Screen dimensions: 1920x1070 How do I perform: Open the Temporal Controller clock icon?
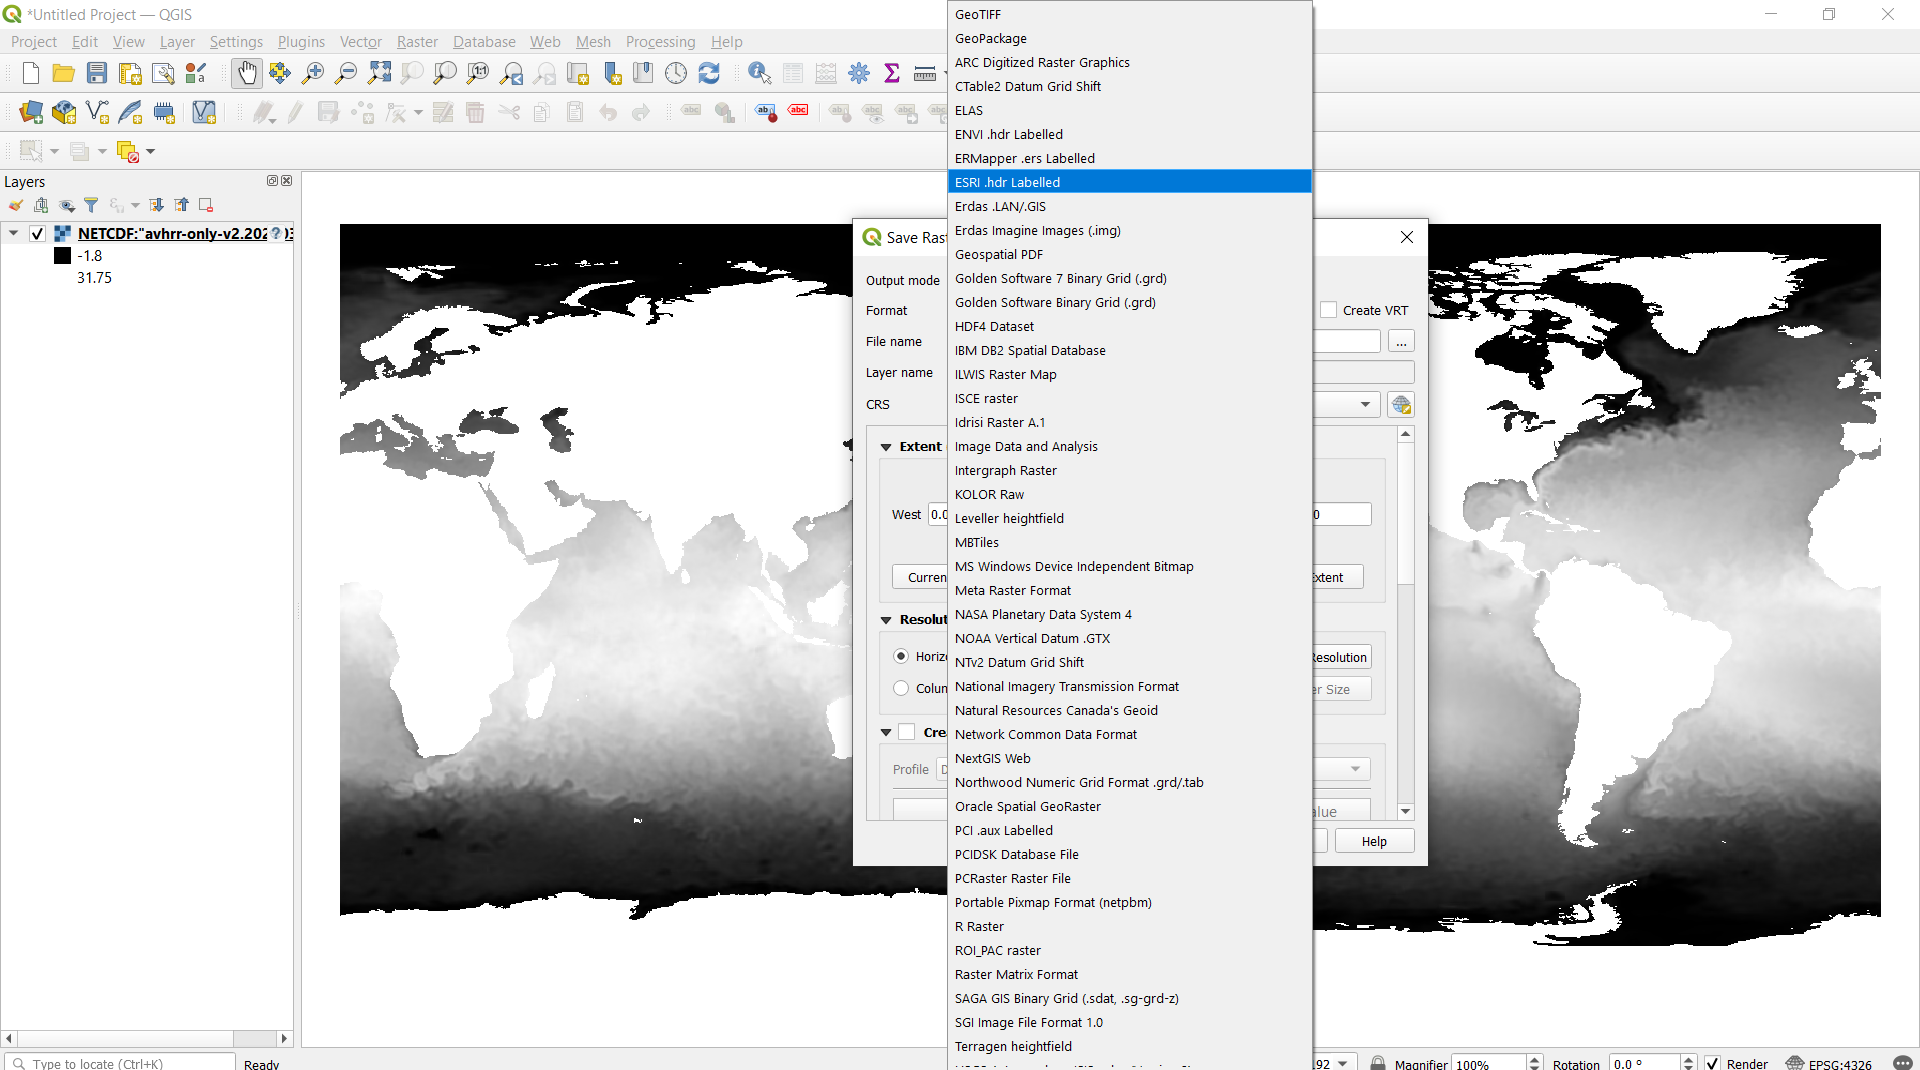click(676, 73)
